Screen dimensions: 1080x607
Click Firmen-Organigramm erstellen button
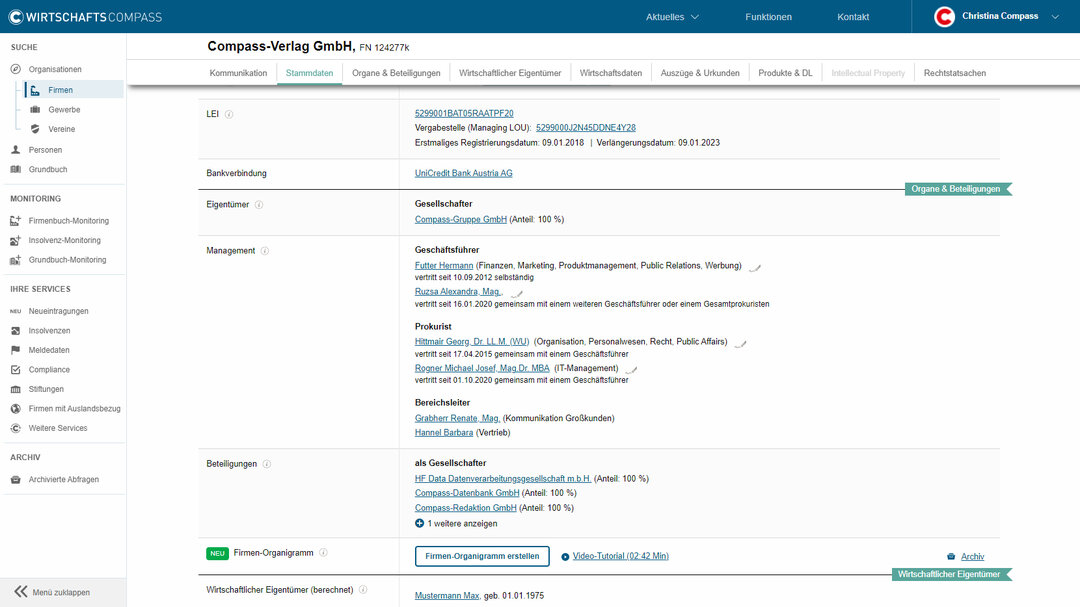pyautogui.click(x=482, y=557)
